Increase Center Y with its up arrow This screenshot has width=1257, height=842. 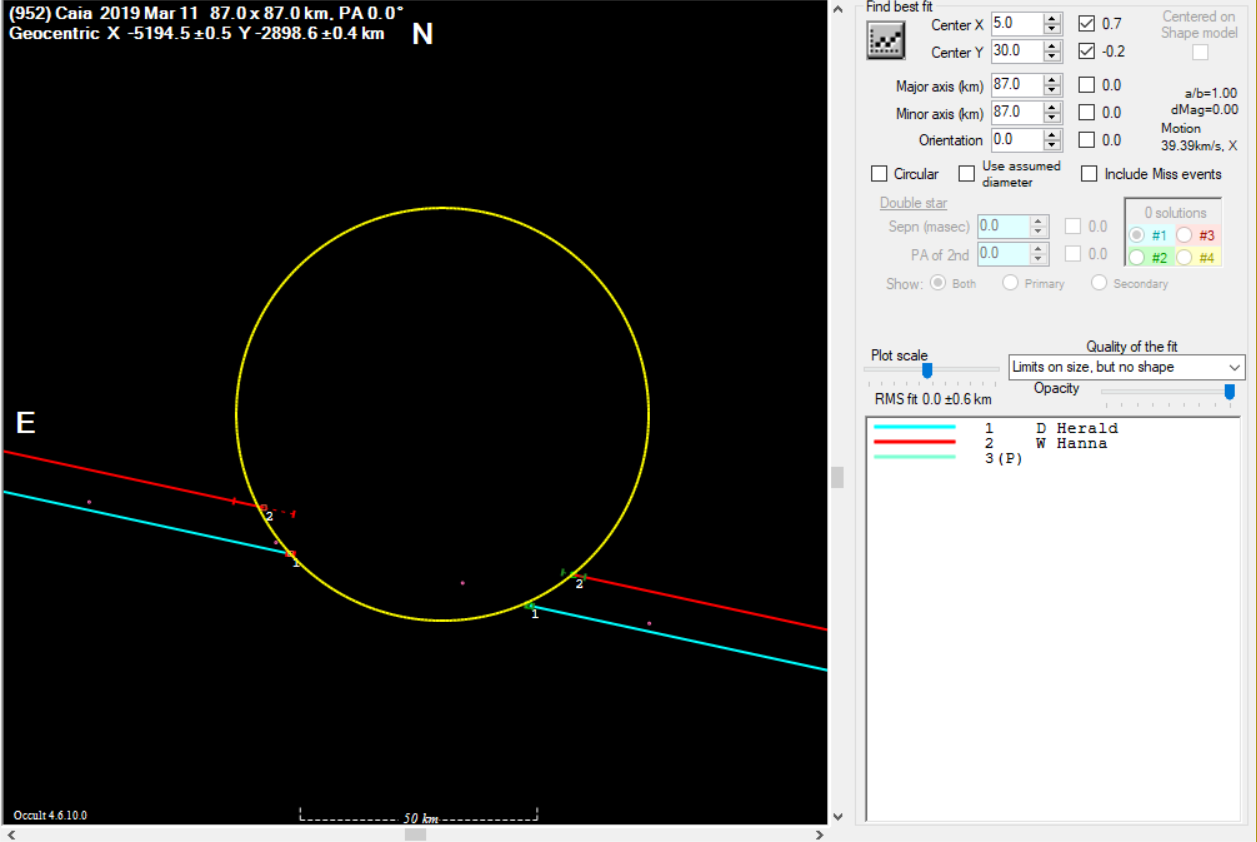[1052, 46]
